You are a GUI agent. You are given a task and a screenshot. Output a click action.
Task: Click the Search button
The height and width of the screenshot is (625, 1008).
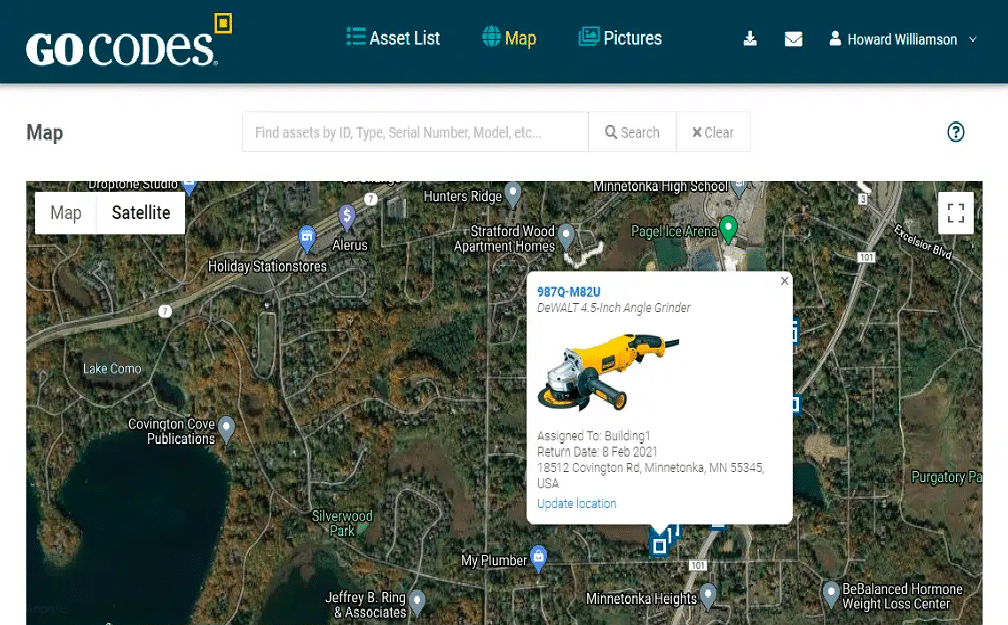coord(632,132)
